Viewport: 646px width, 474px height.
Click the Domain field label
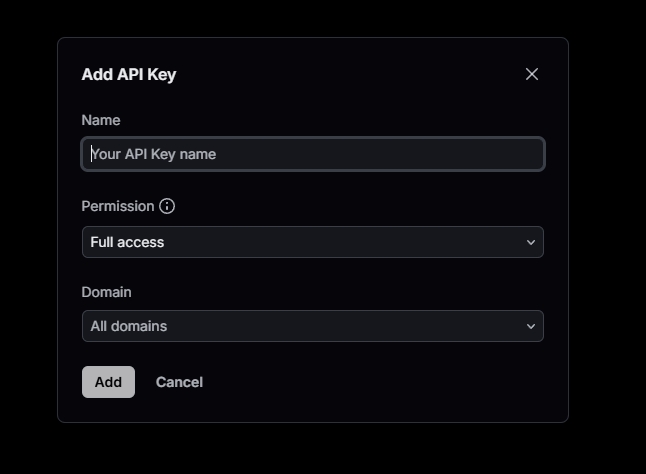pos(106,292)
